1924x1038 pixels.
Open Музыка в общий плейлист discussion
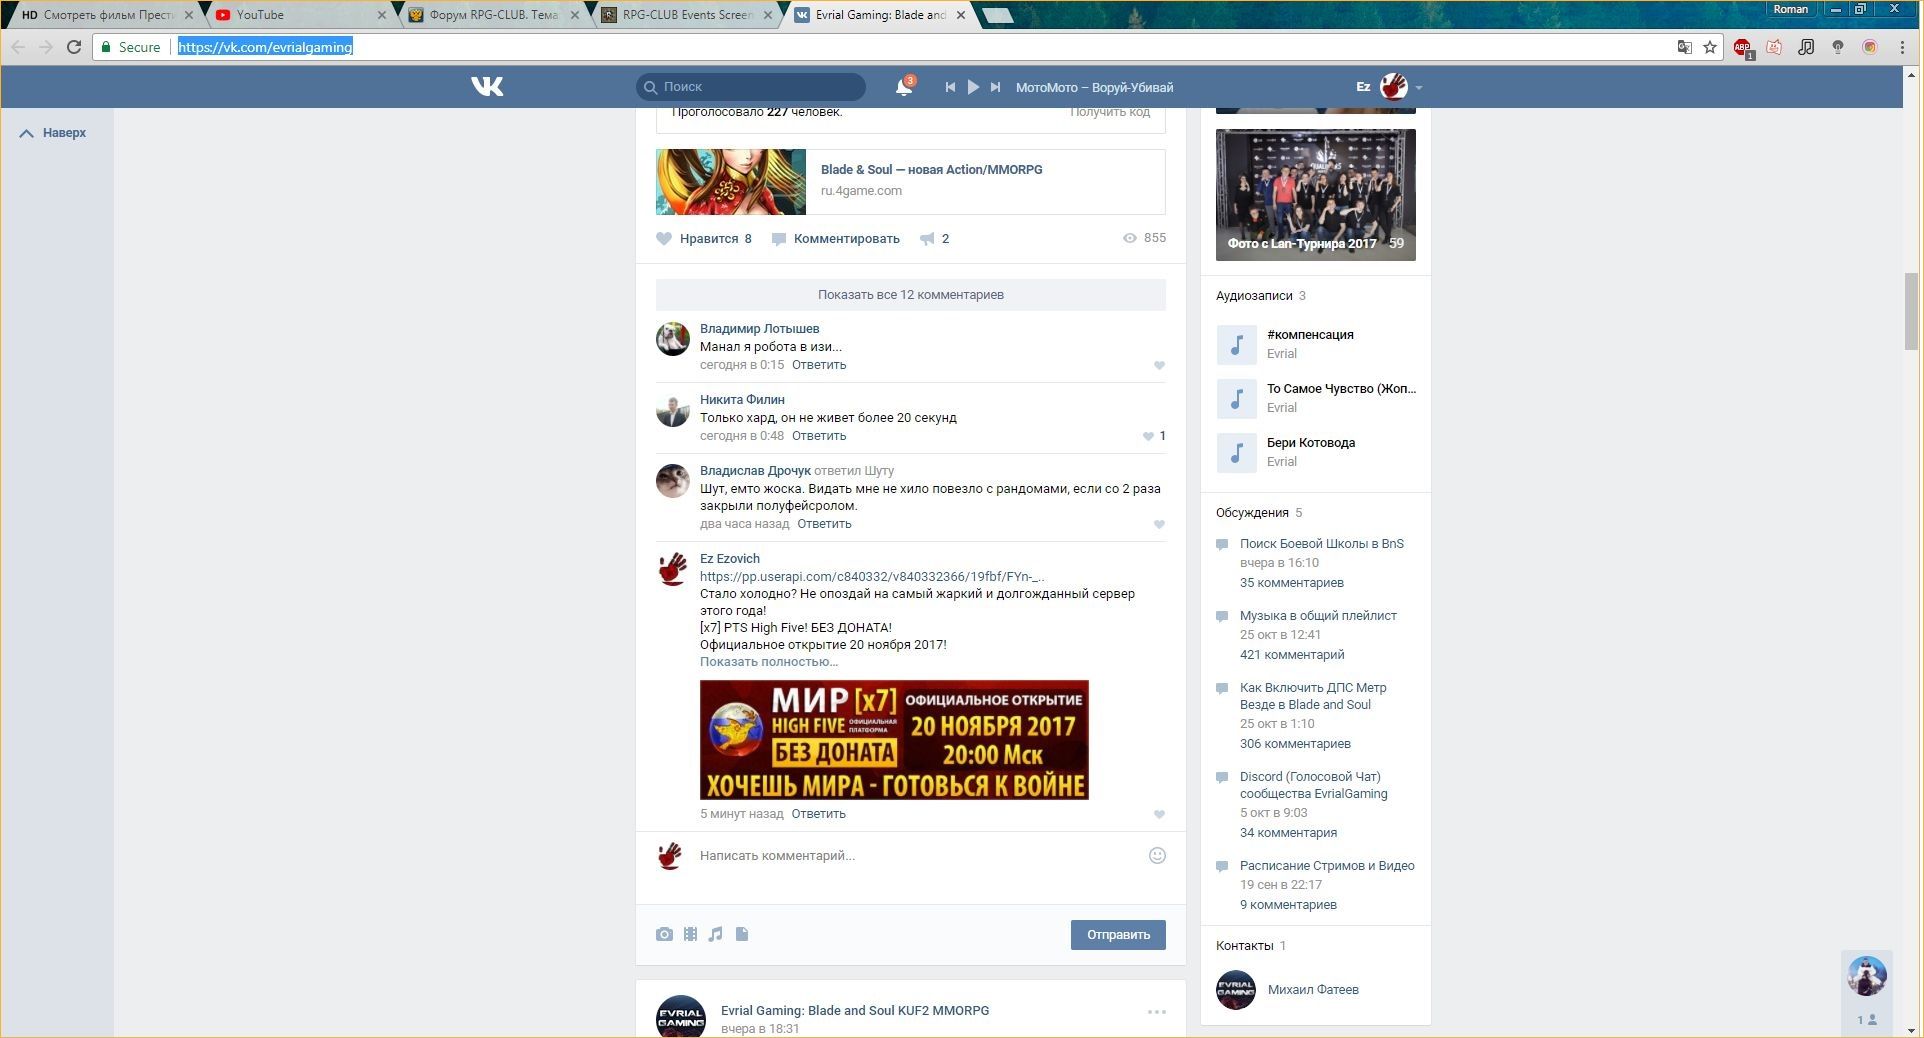[1318, 616]
